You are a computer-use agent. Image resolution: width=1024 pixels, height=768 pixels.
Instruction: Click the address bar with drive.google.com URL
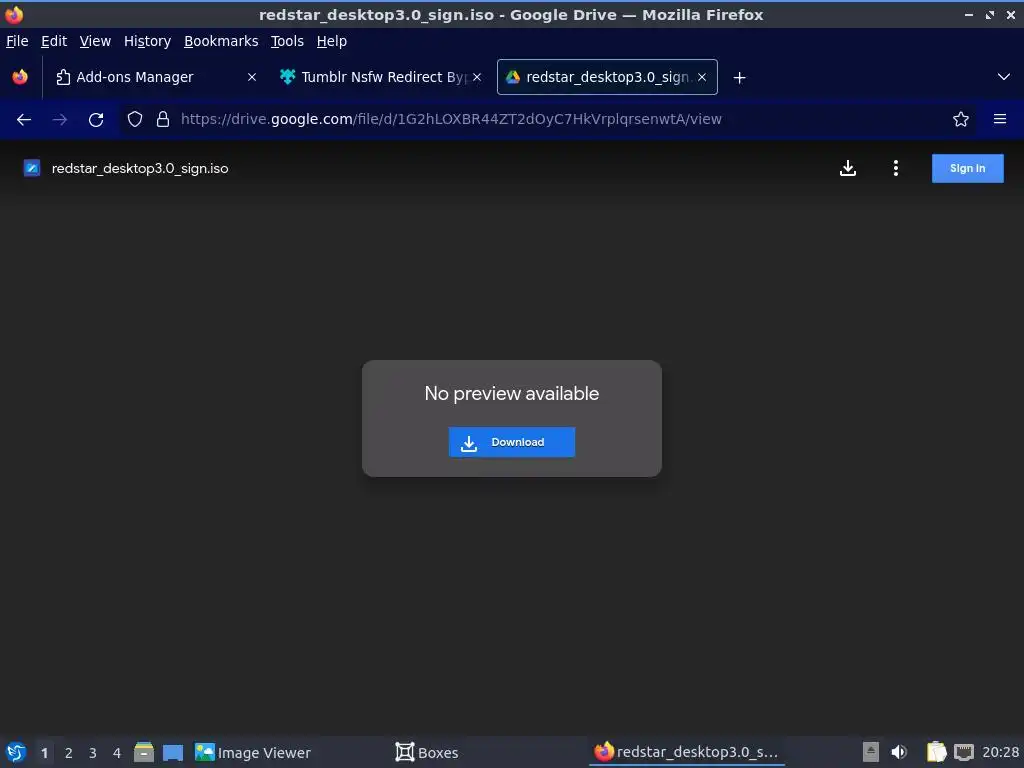549,119
